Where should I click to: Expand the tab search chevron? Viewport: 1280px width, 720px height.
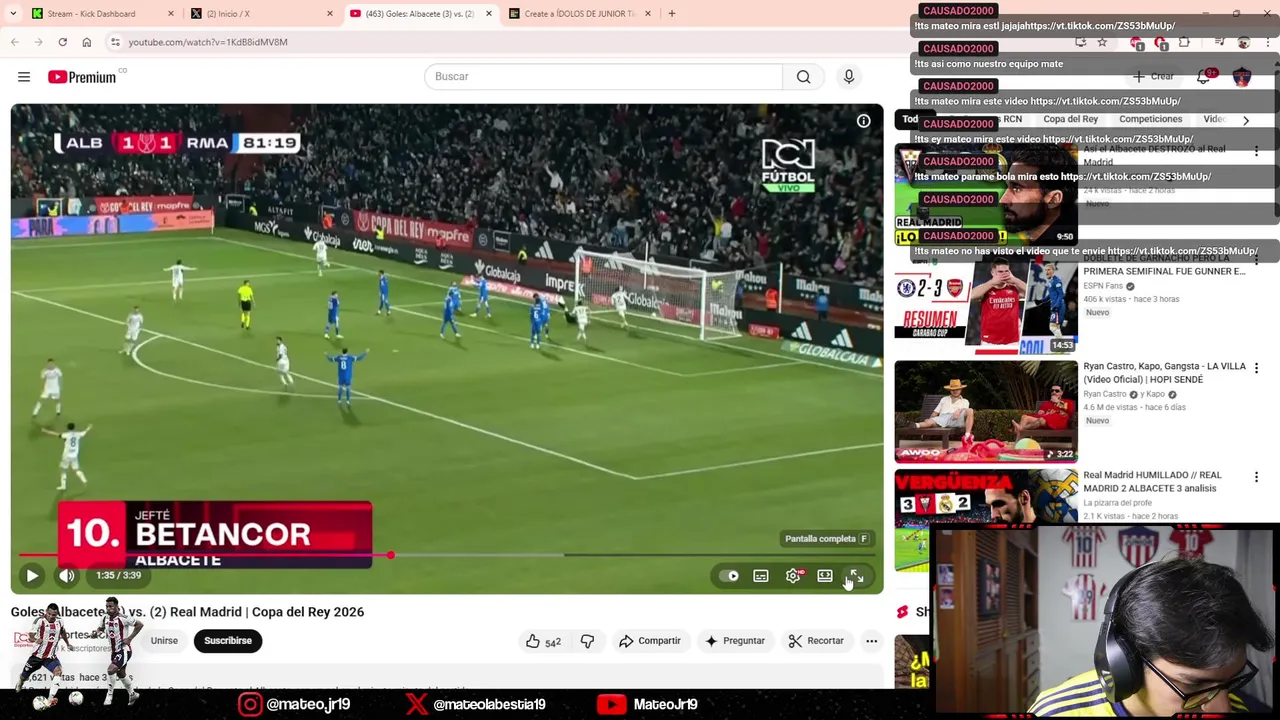coord(12,14)
